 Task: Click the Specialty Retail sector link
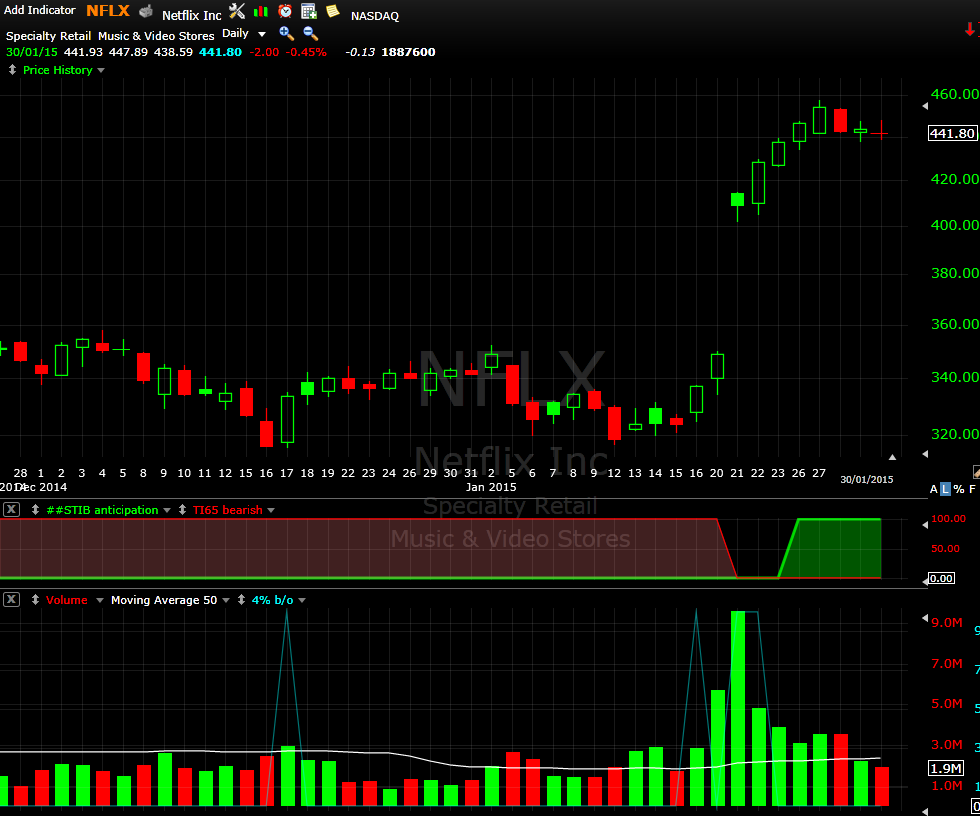[x=48, y=36]
